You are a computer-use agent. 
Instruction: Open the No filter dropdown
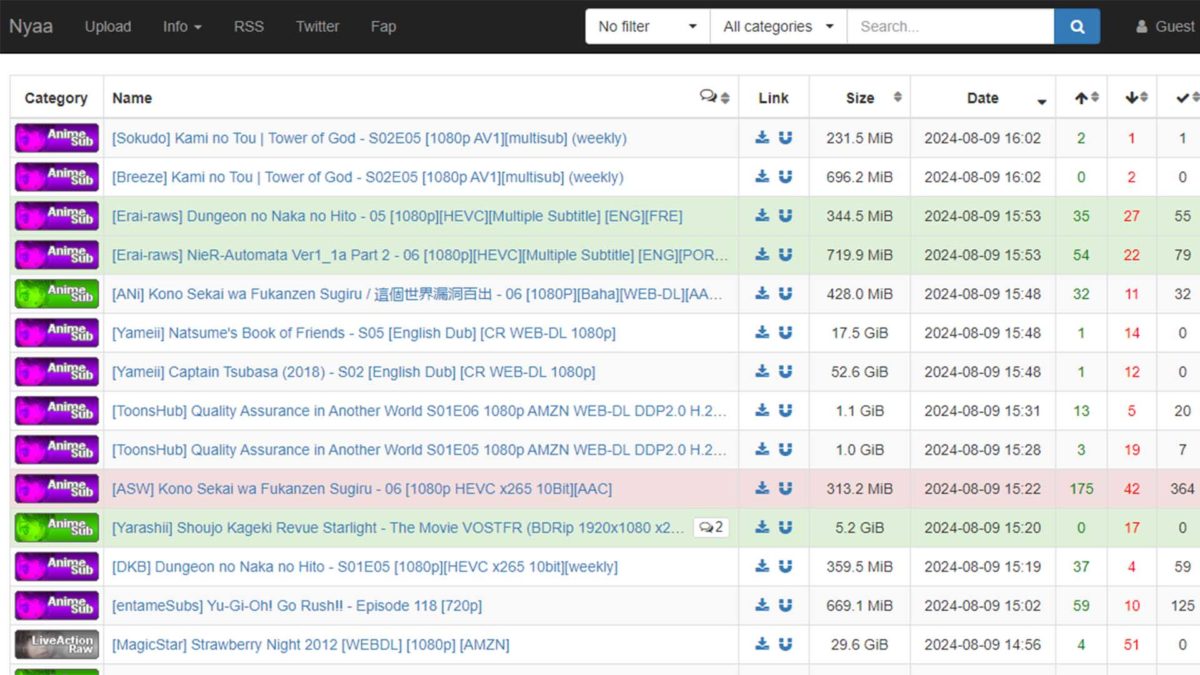click(x=648, y=27)
